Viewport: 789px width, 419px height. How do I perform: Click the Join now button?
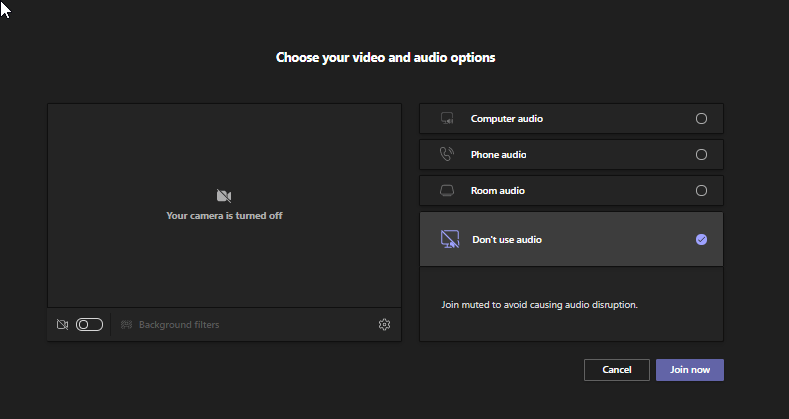[690, 370]
